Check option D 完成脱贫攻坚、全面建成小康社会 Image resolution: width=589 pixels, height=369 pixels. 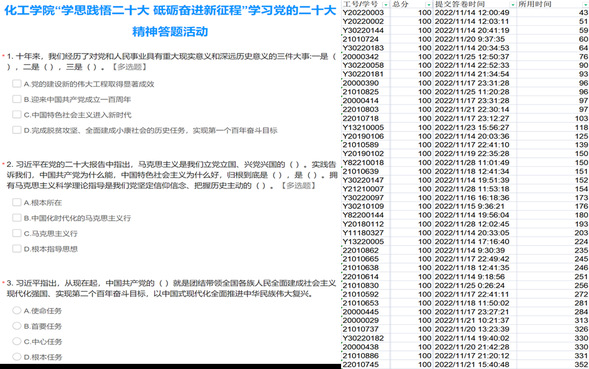tap(17, 130)
